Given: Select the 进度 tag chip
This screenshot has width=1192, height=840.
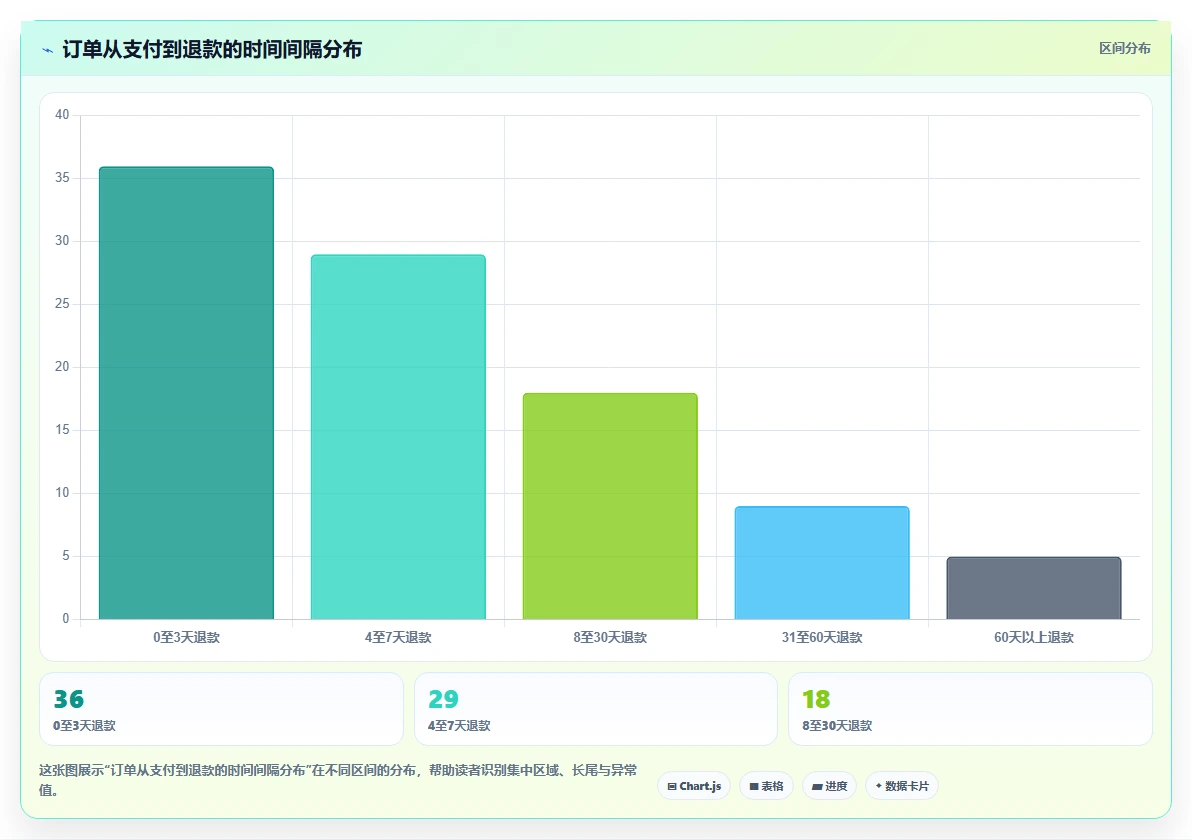Looking at the screenshot, I should [x=829, y=786].
